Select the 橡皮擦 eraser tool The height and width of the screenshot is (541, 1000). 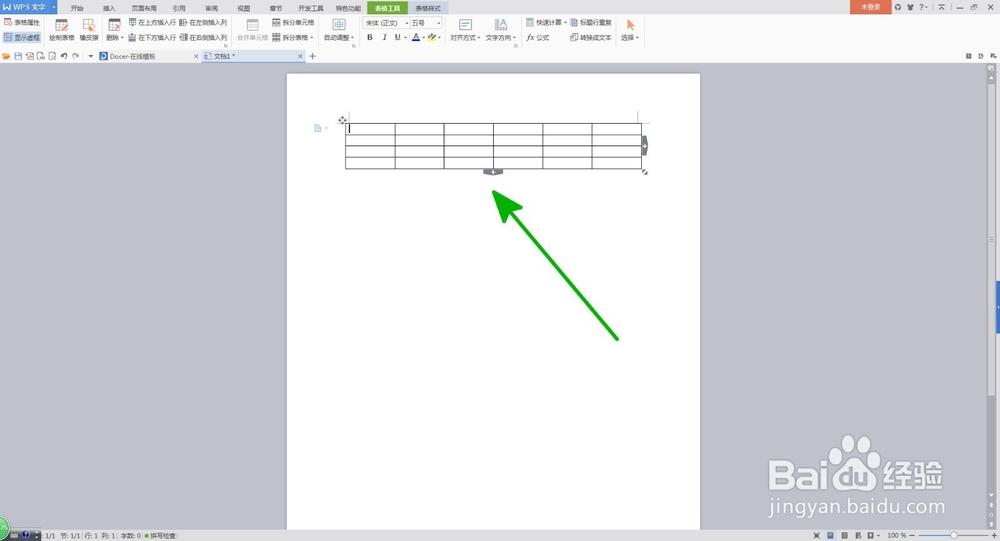(x=89, y=30)
